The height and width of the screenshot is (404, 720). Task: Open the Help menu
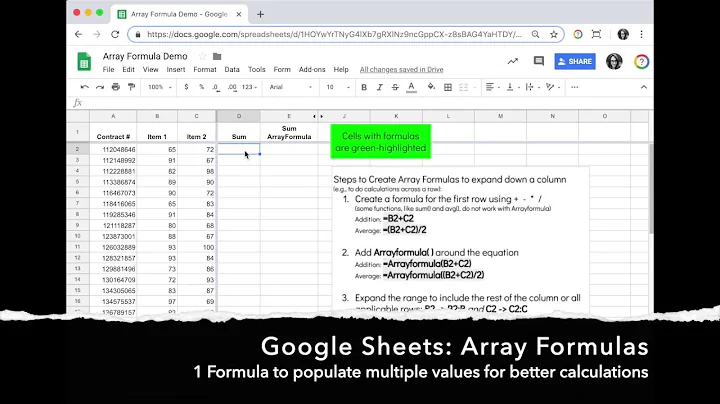coord(341,69)
